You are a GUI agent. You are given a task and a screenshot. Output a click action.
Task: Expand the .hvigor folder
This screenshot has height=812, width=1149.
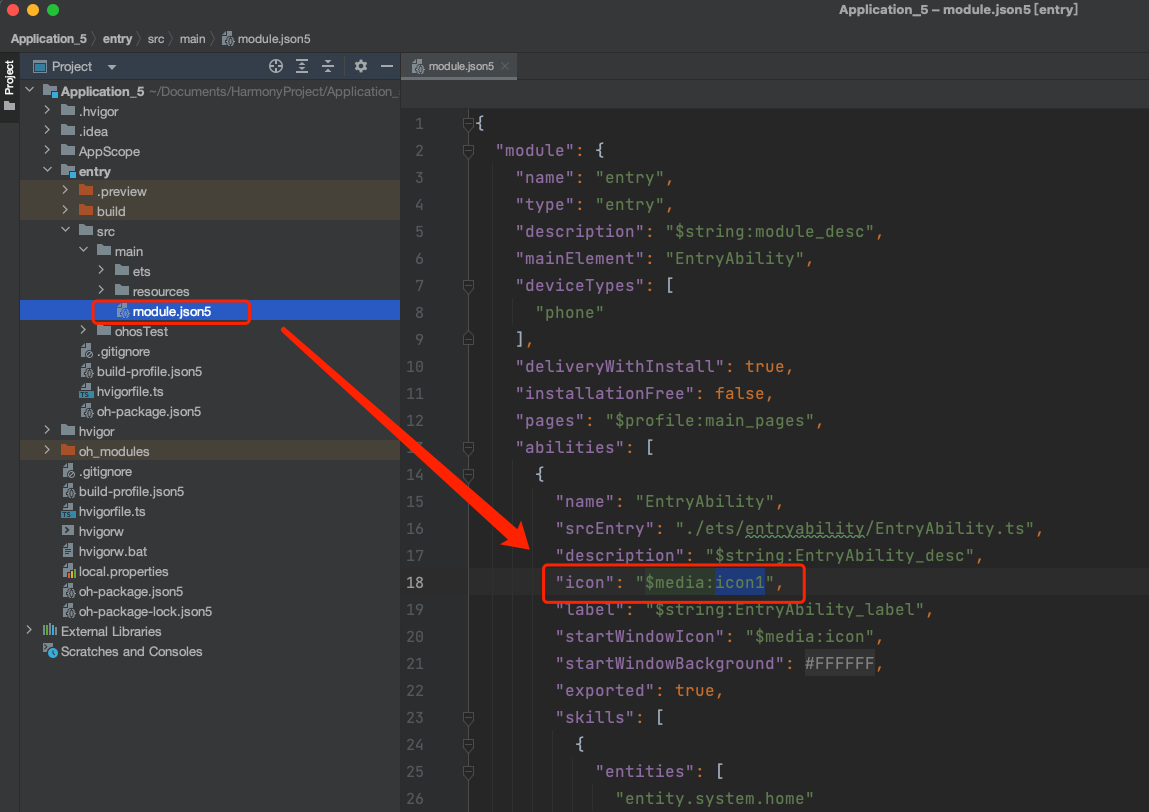[48, 110]
